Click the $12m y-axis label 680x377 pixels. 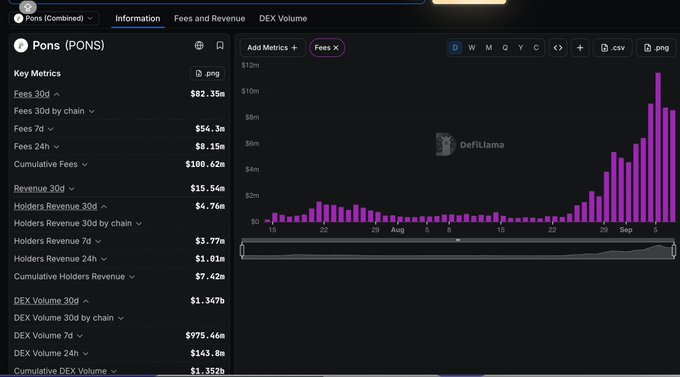(x=250, y=65)
